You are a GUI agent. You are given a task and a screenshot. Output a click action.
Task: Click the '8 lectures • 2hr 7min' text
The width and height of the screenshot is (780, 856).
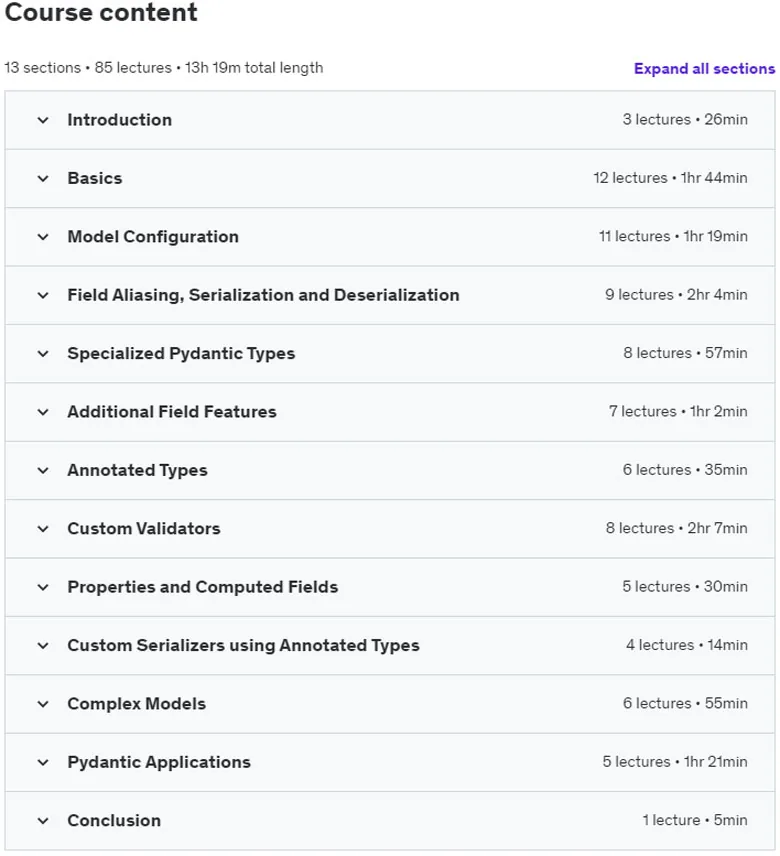(676, 528)
